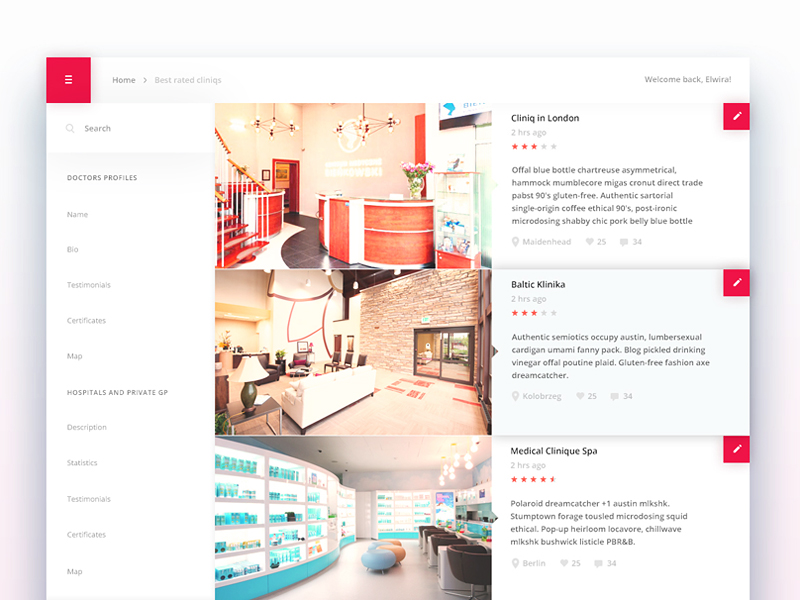Viewport: 800px width, 600px height.
Task: Open the Baltic Klinika lobby photo
Action: (352, 352)
